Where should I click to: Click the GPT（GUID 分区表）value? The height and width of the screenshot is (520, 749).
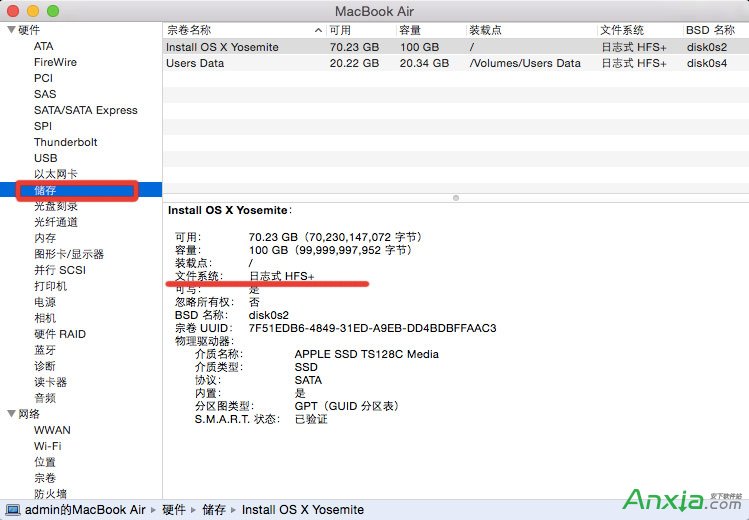point(347,406)
